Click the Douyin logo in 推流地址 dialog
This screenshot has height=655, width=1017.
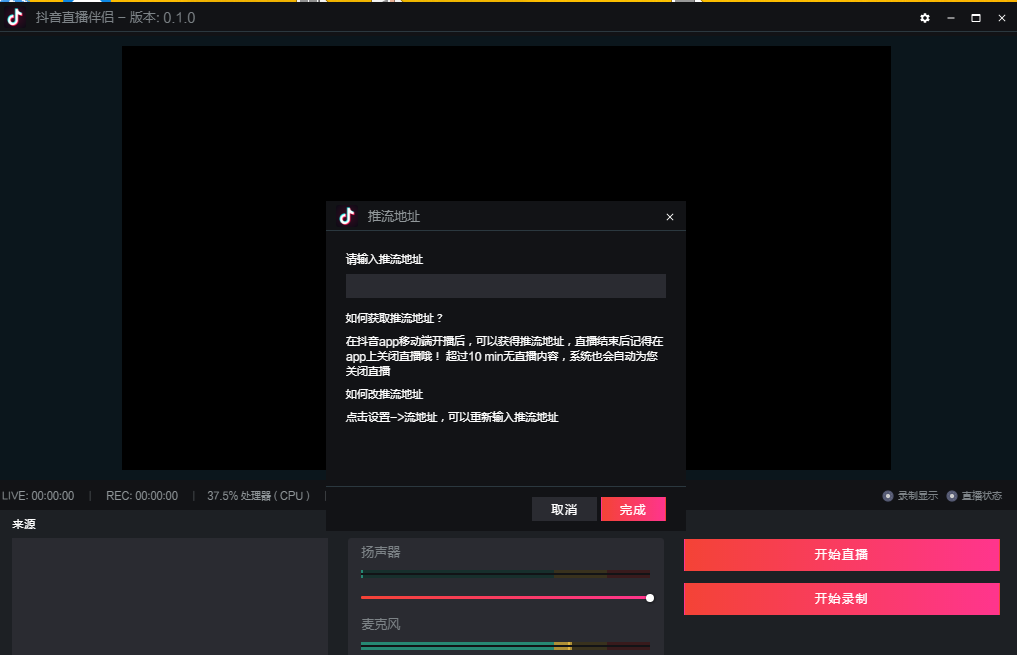click(347, 216)
